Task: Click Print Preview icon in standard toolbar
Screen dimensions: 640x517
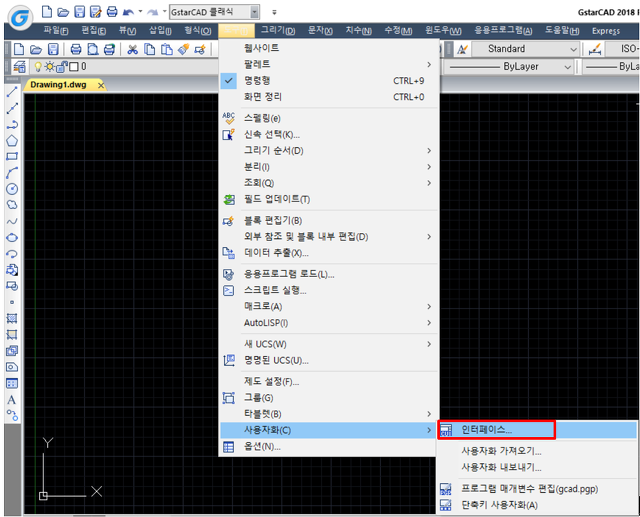Action: click(x=93, y=49)
